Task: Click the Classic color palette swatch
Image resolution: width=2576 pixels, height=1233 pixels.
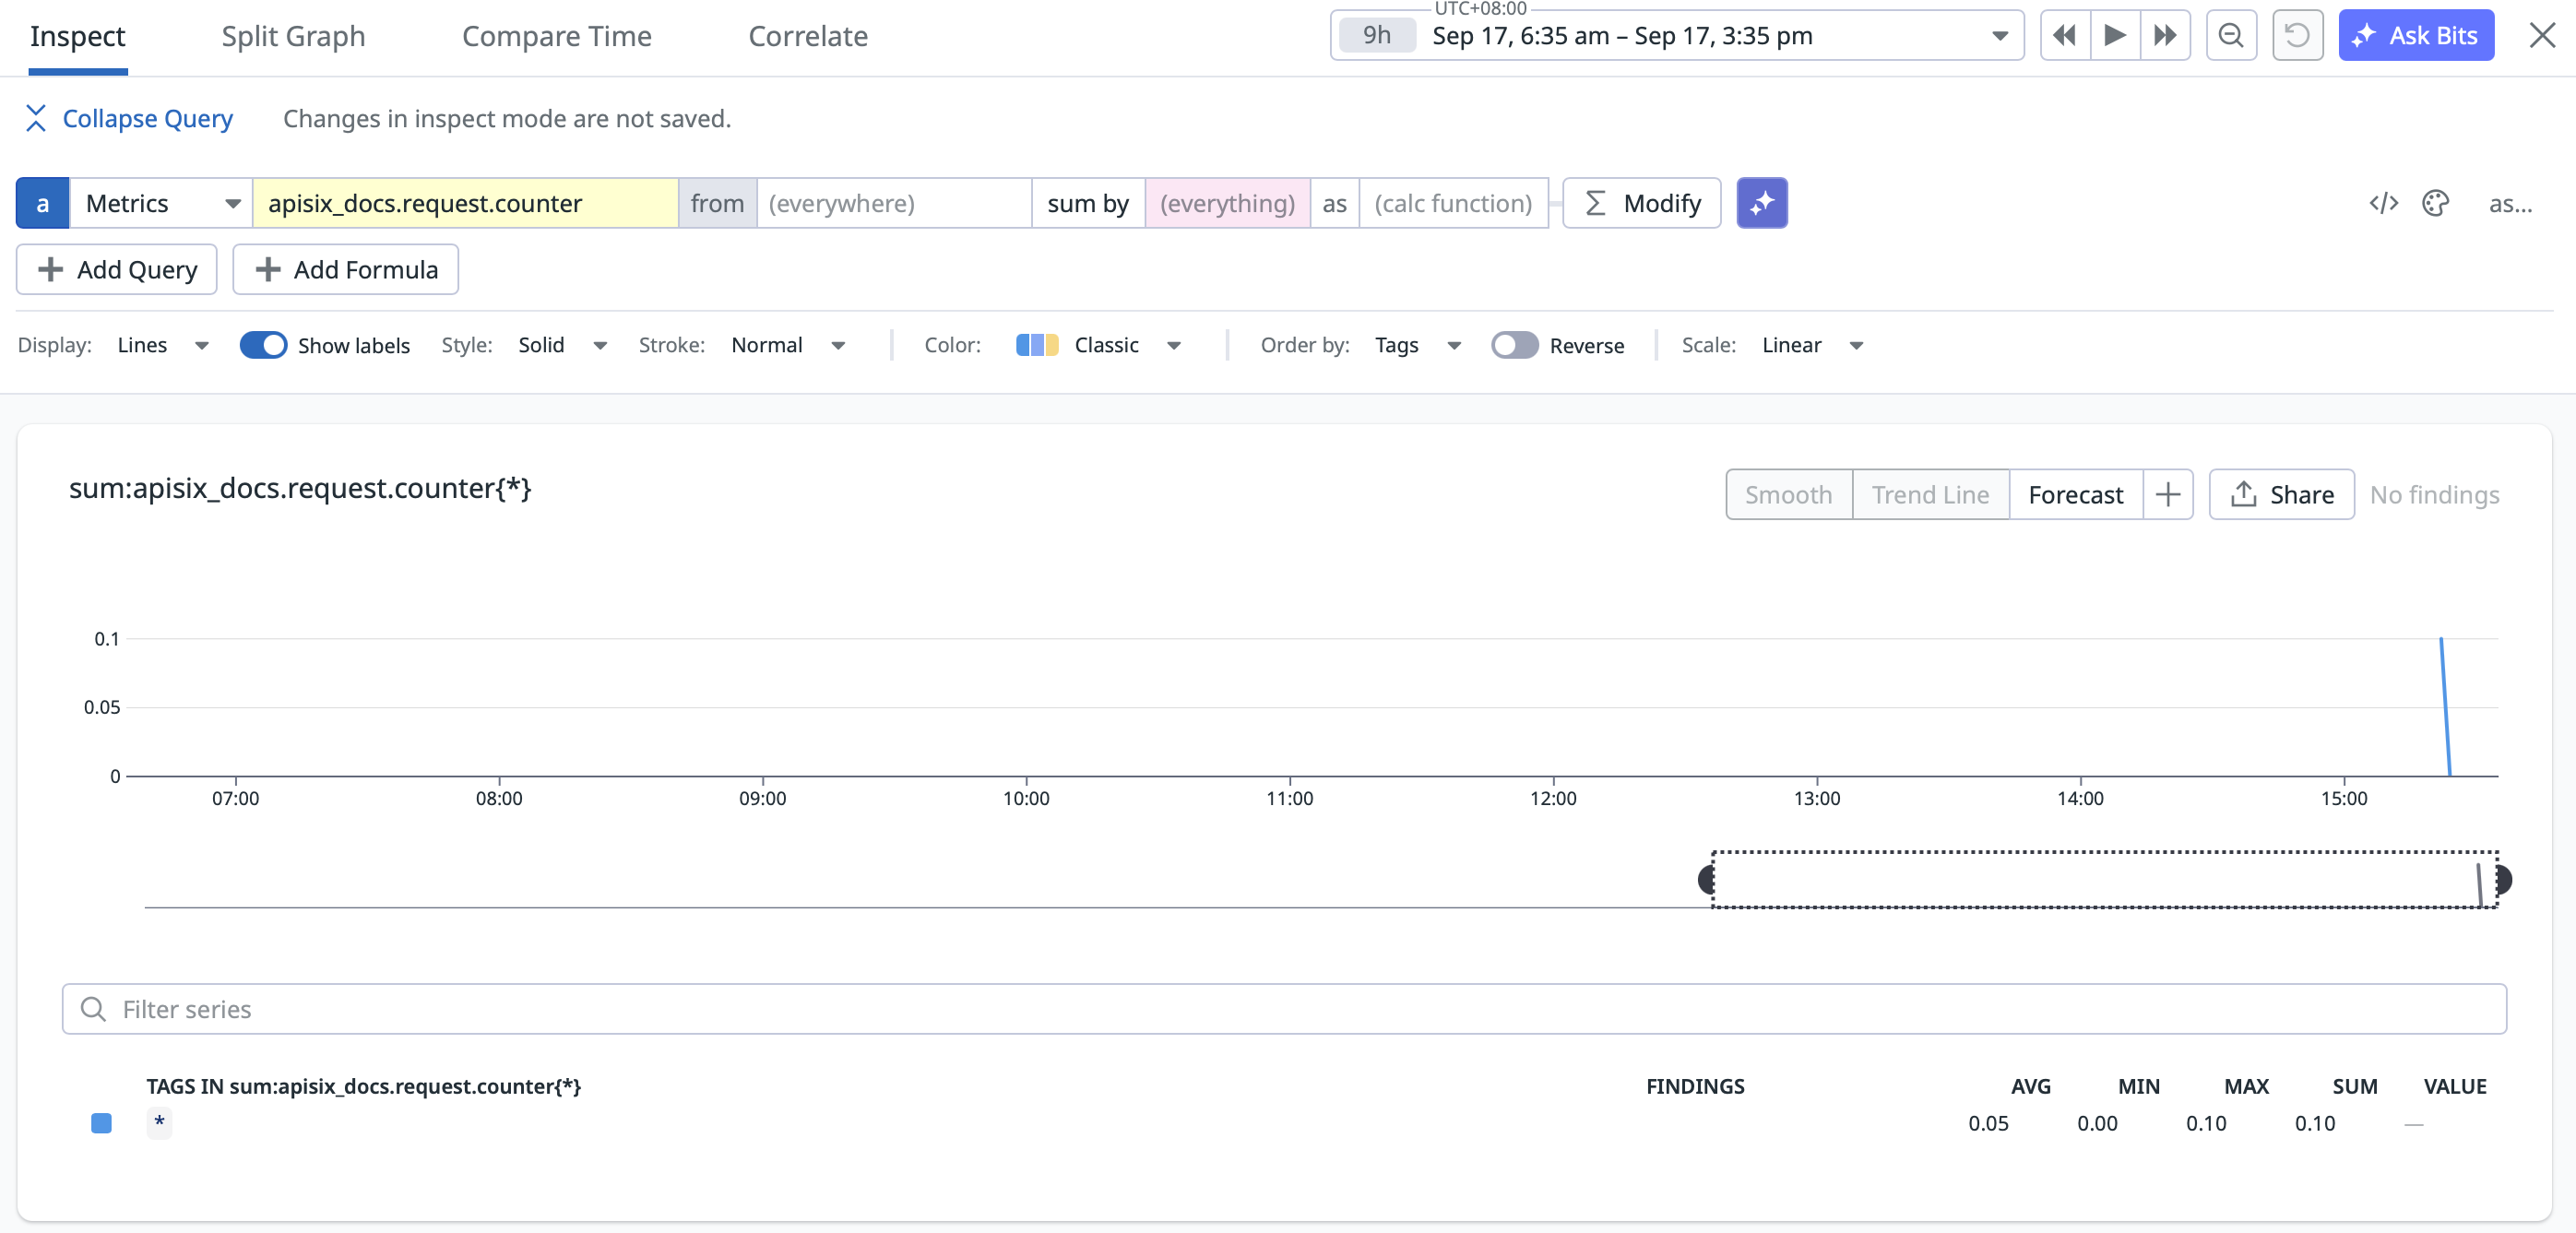Action: 1036,345
